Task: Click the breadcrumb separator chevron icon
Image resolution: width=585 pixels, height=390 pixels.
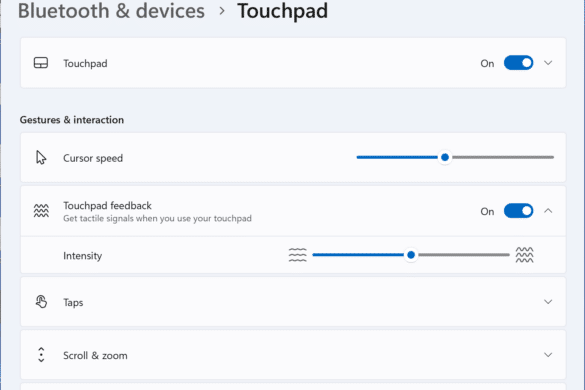Action: 222,11
